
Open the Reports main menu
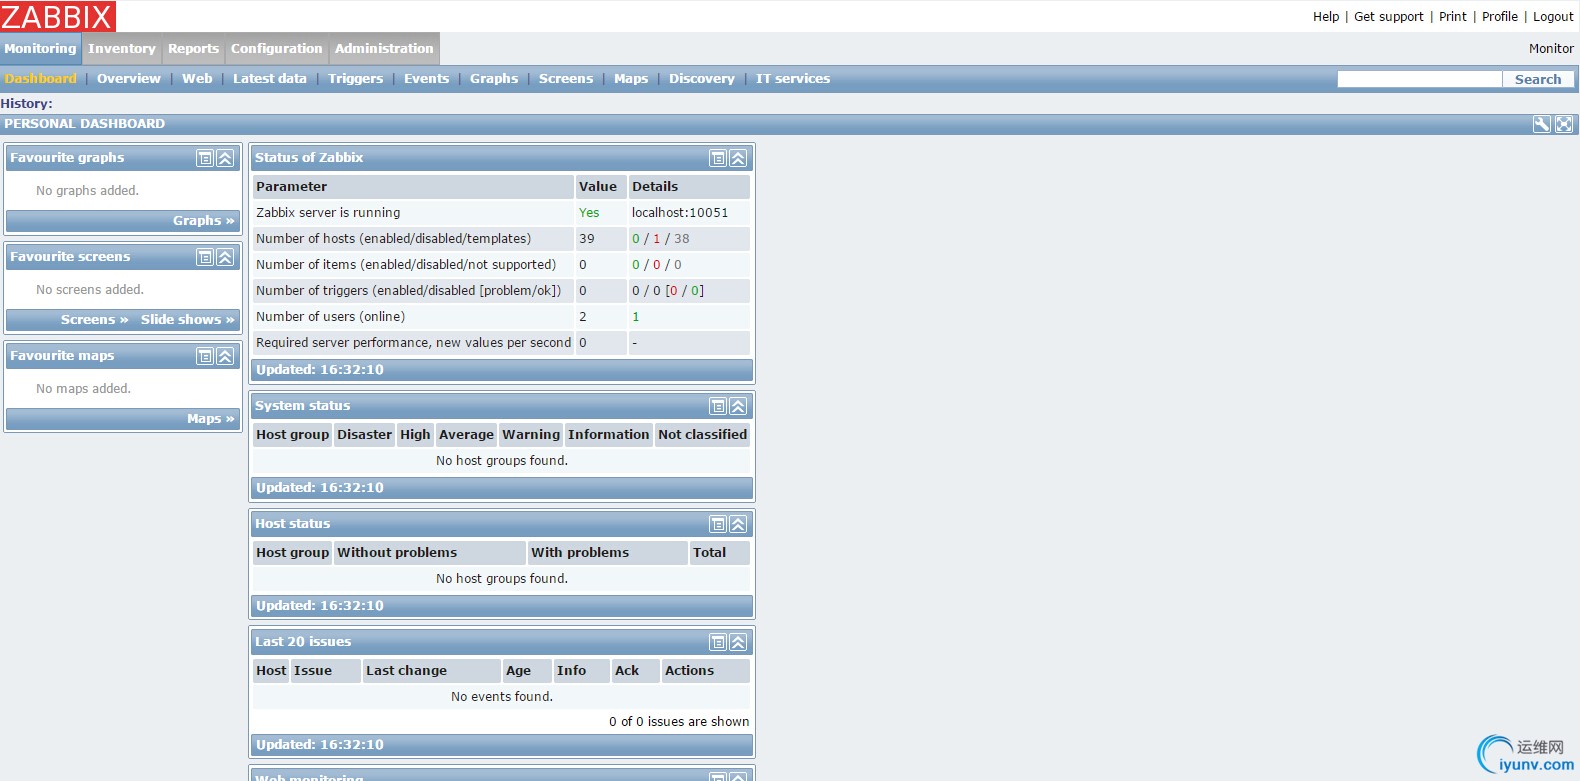[x=193, y=48]
